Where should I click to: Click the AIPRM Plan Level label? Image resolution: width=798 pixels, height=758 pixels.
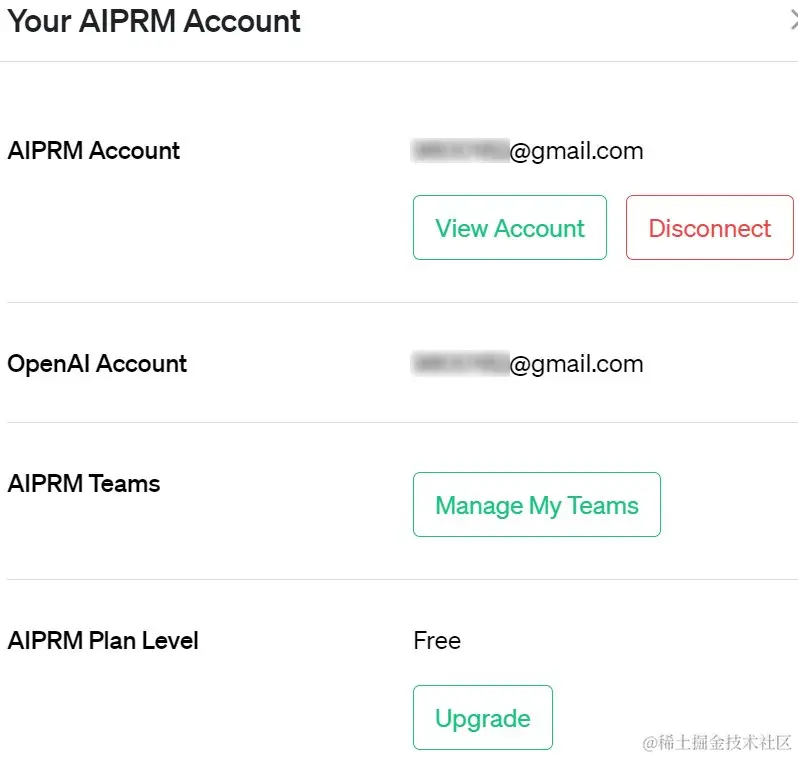pyautogui.click(x=103, y=640)
